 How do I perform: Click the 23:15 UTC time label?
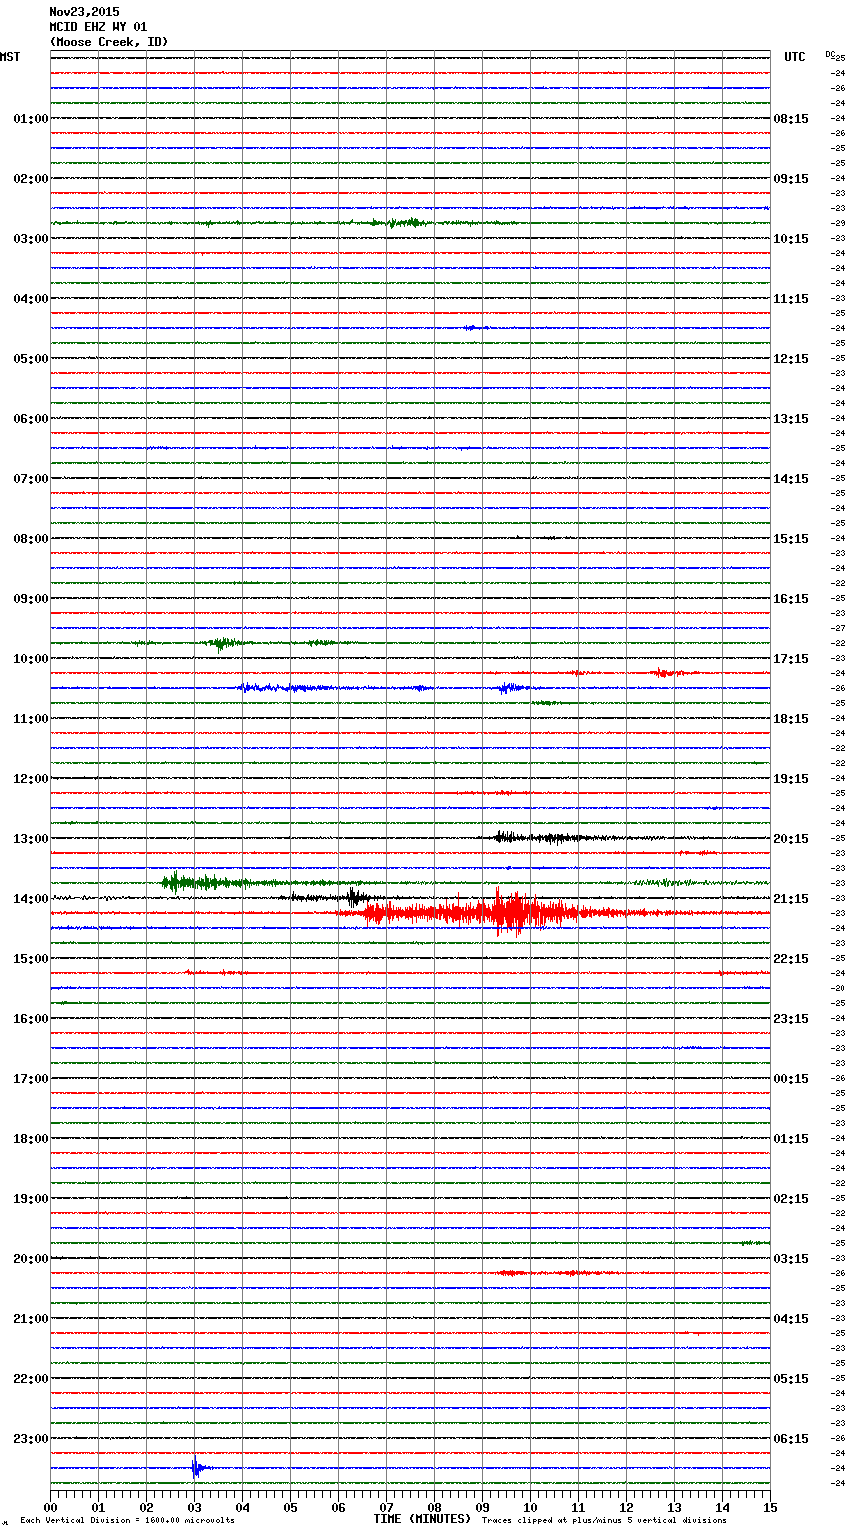[x=791, y=1019]
